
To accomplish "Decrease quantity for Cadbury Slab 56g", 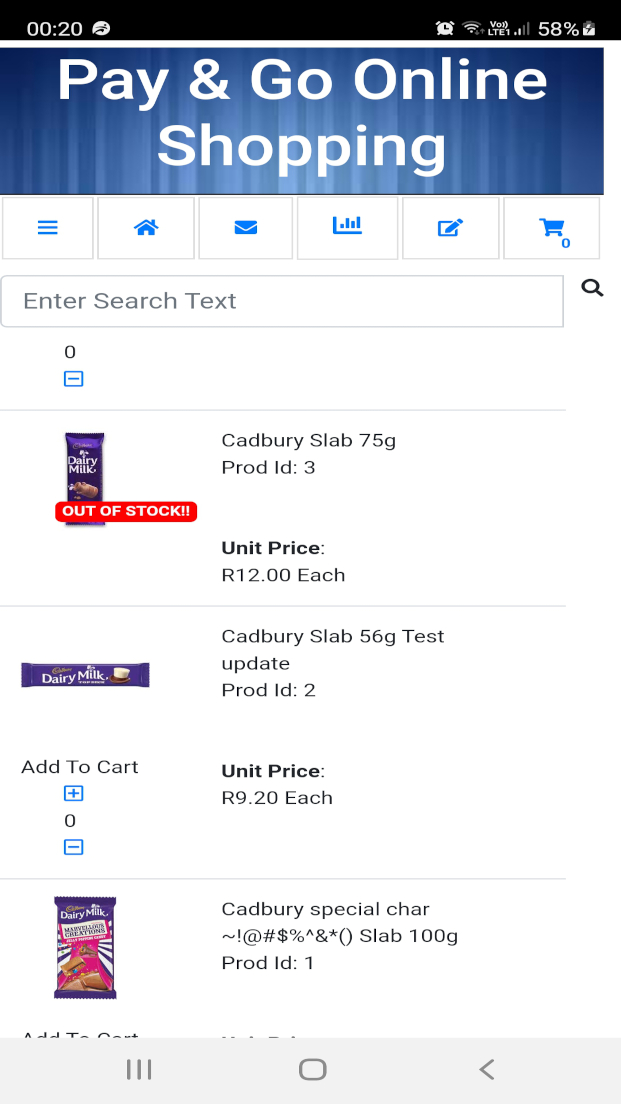I will pos(73,847).
